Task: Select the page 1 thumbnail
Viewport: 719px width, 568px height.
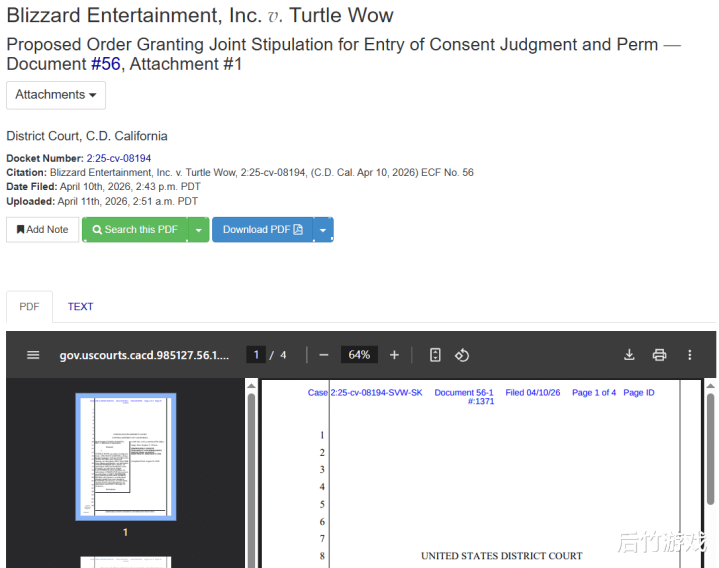Action: click(126, 457)
